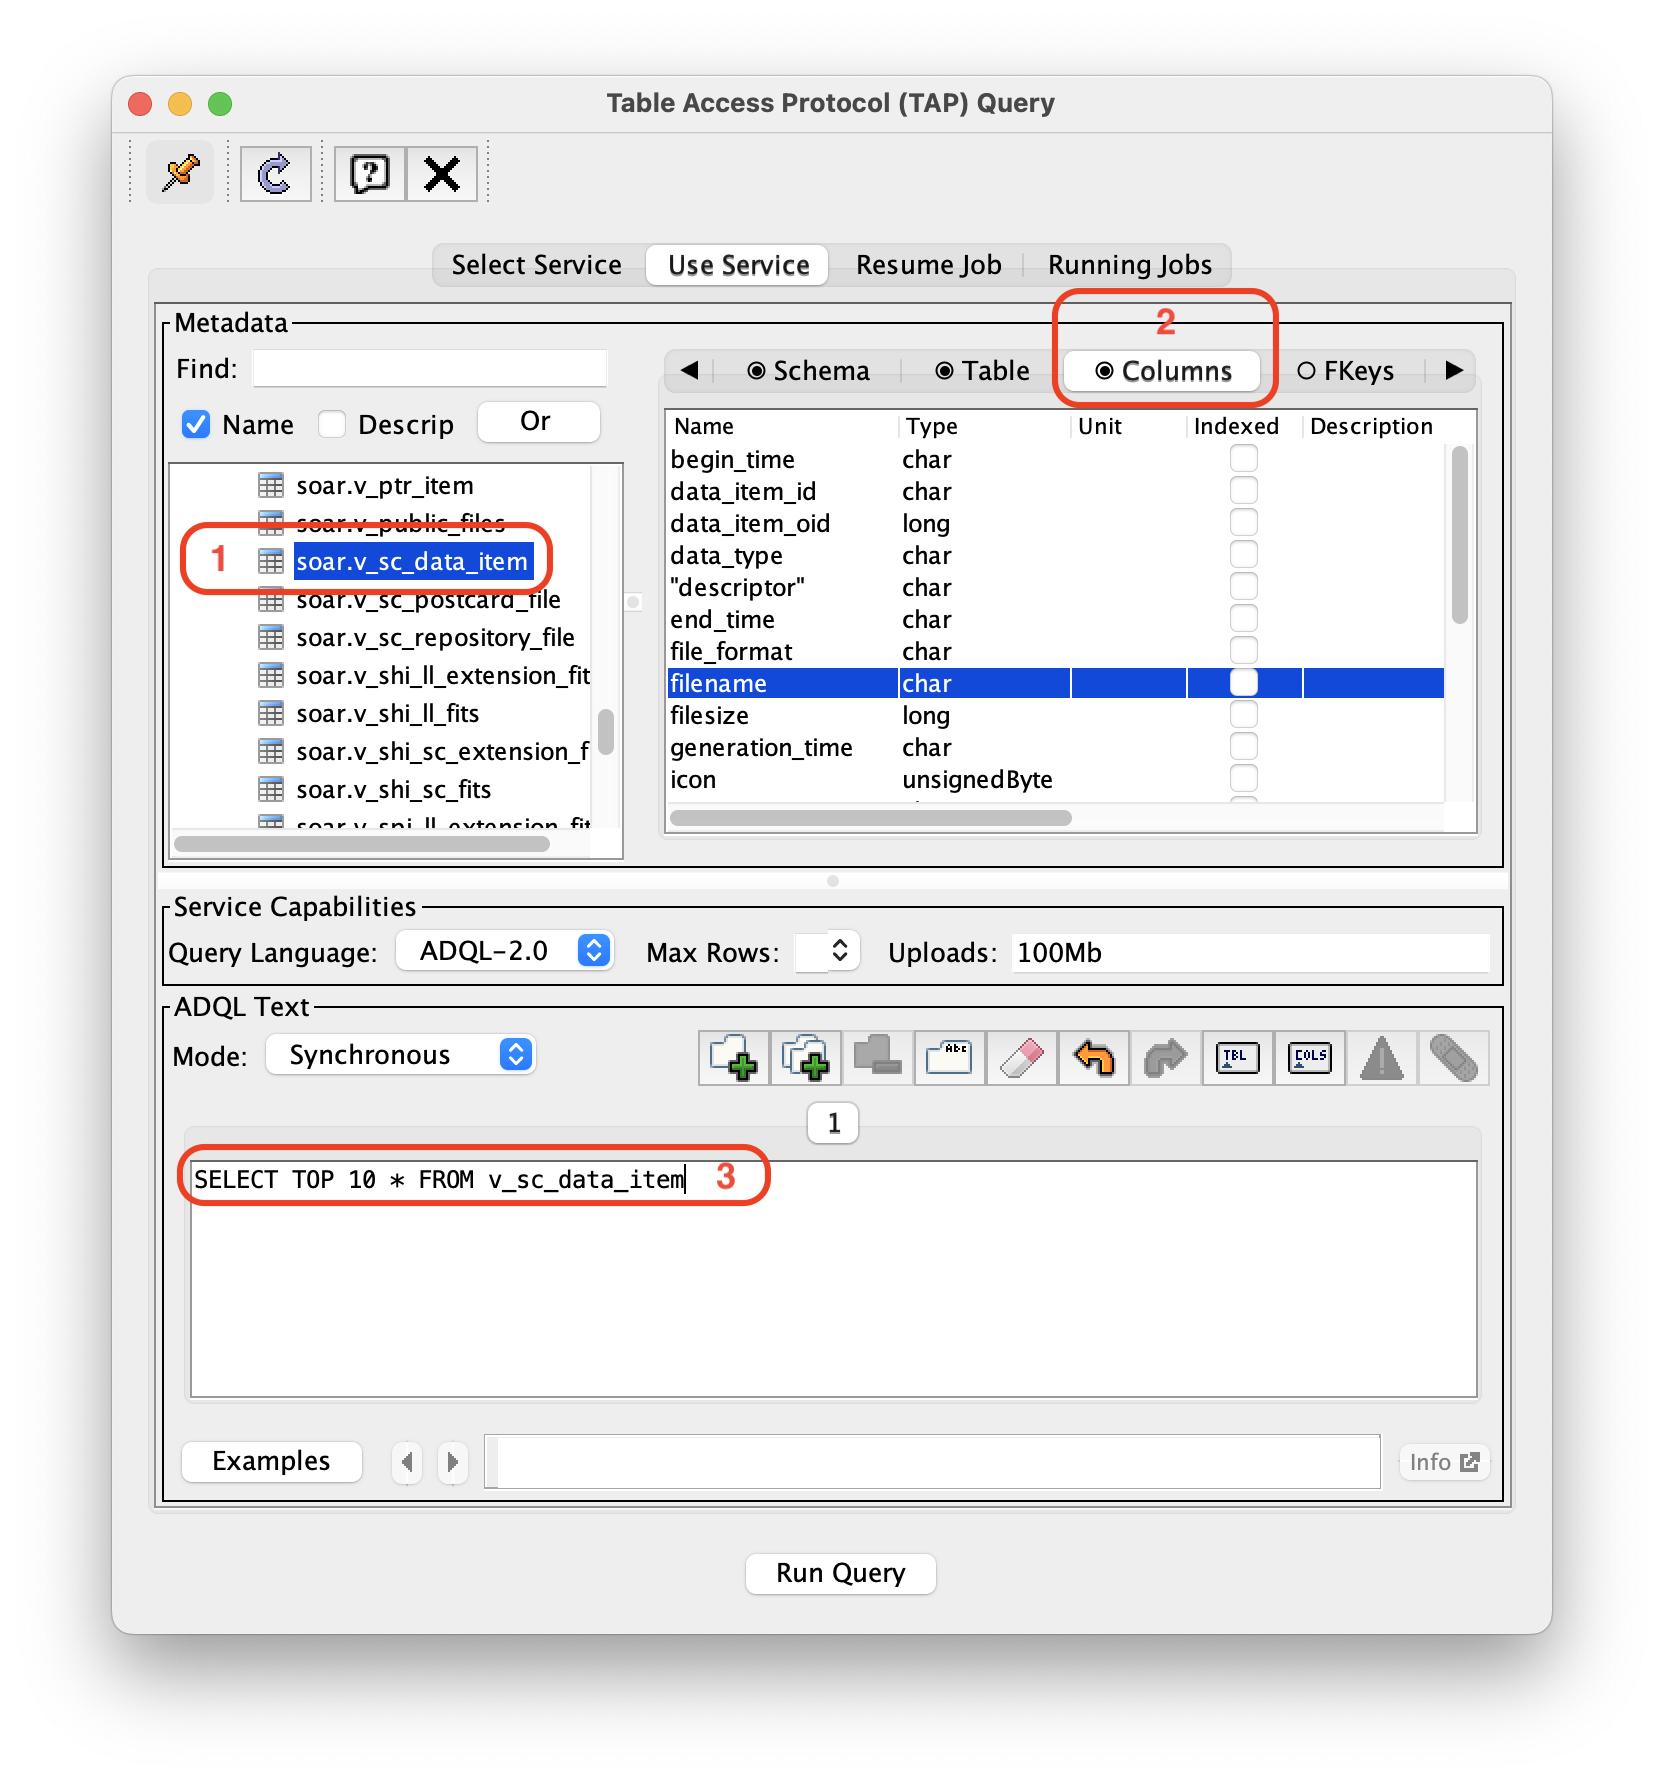The width and height of the screenshot is (1664, 1782).
Task: Show next example with right arrow
Action: (452, 1462)
